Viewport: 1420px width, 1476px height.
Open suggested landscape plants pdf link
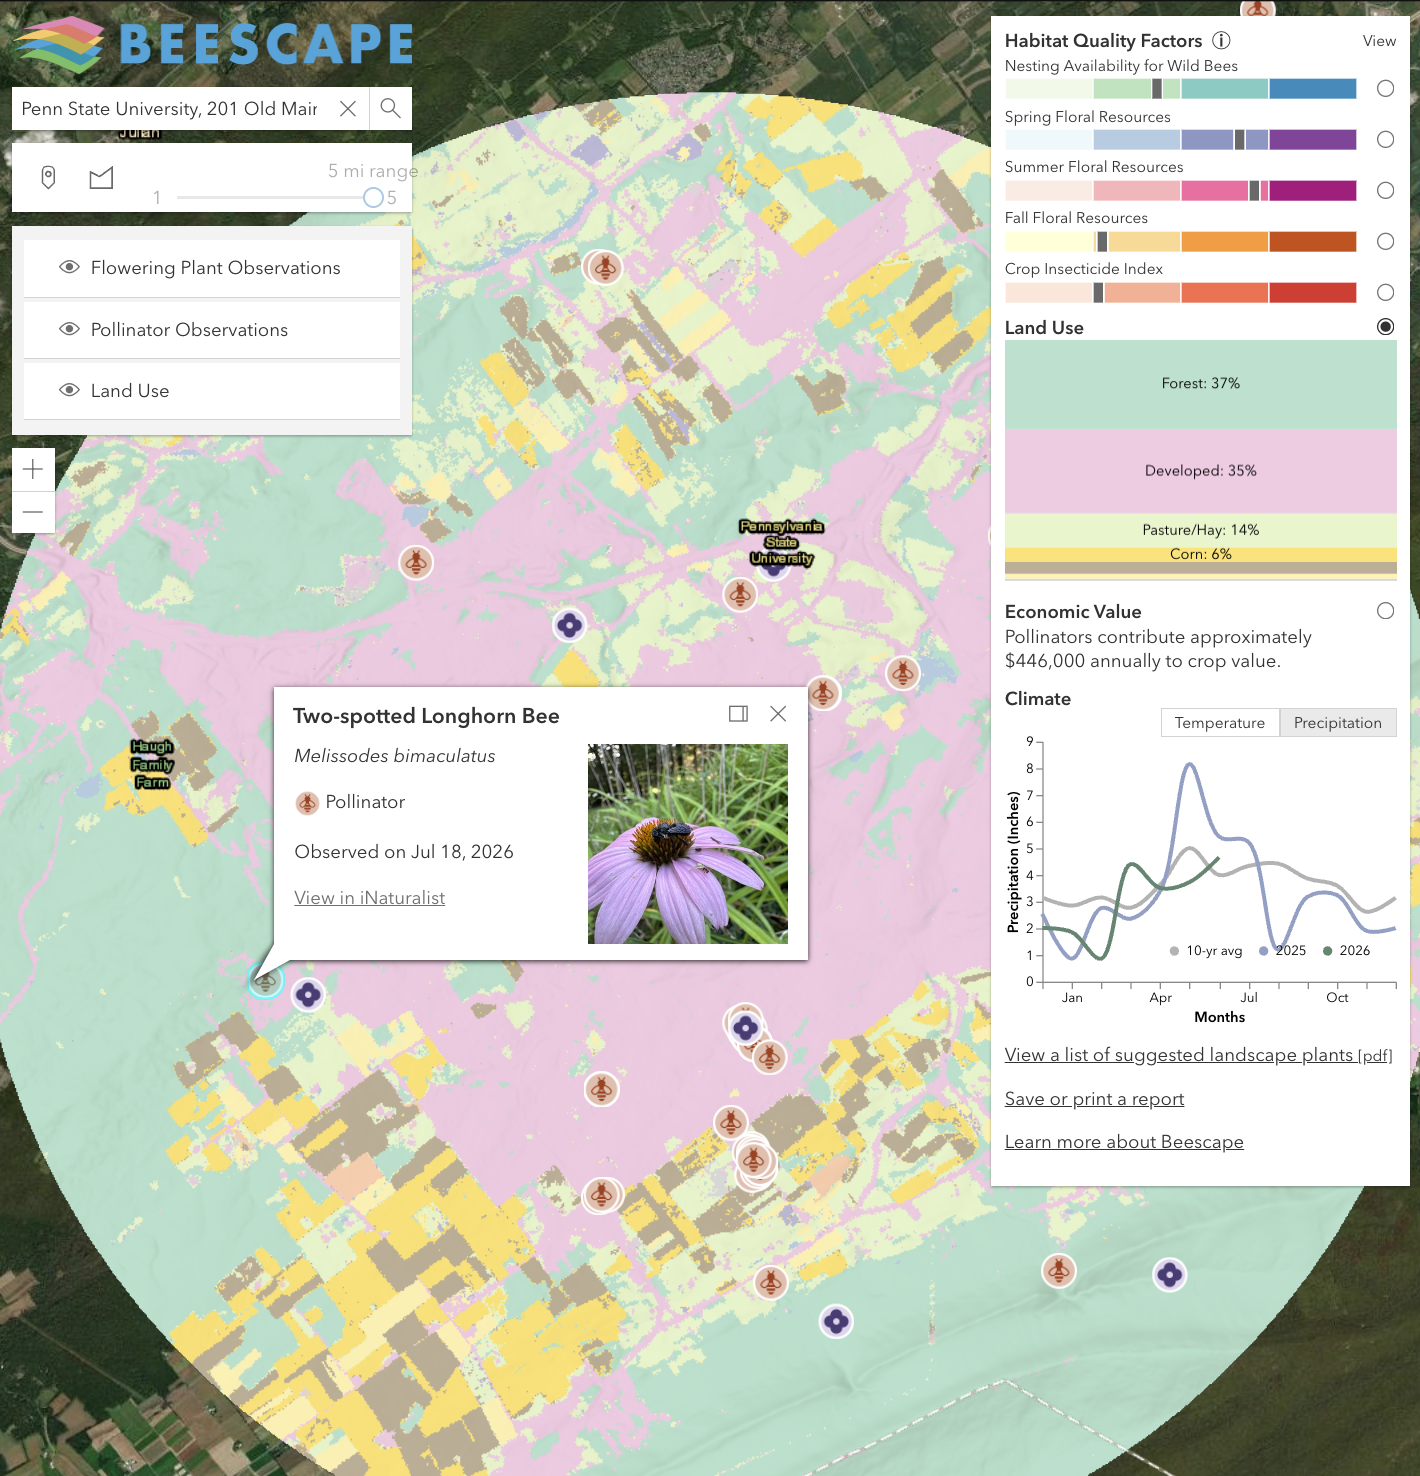[1199, 1055]
